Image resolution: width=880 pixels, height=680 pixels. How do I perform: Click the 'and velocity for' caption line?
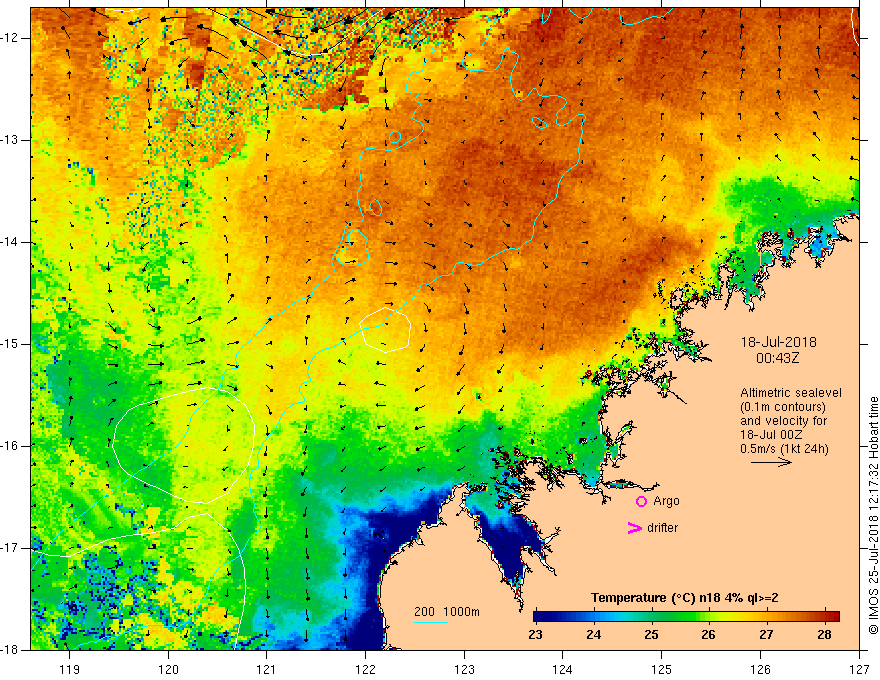783,421
